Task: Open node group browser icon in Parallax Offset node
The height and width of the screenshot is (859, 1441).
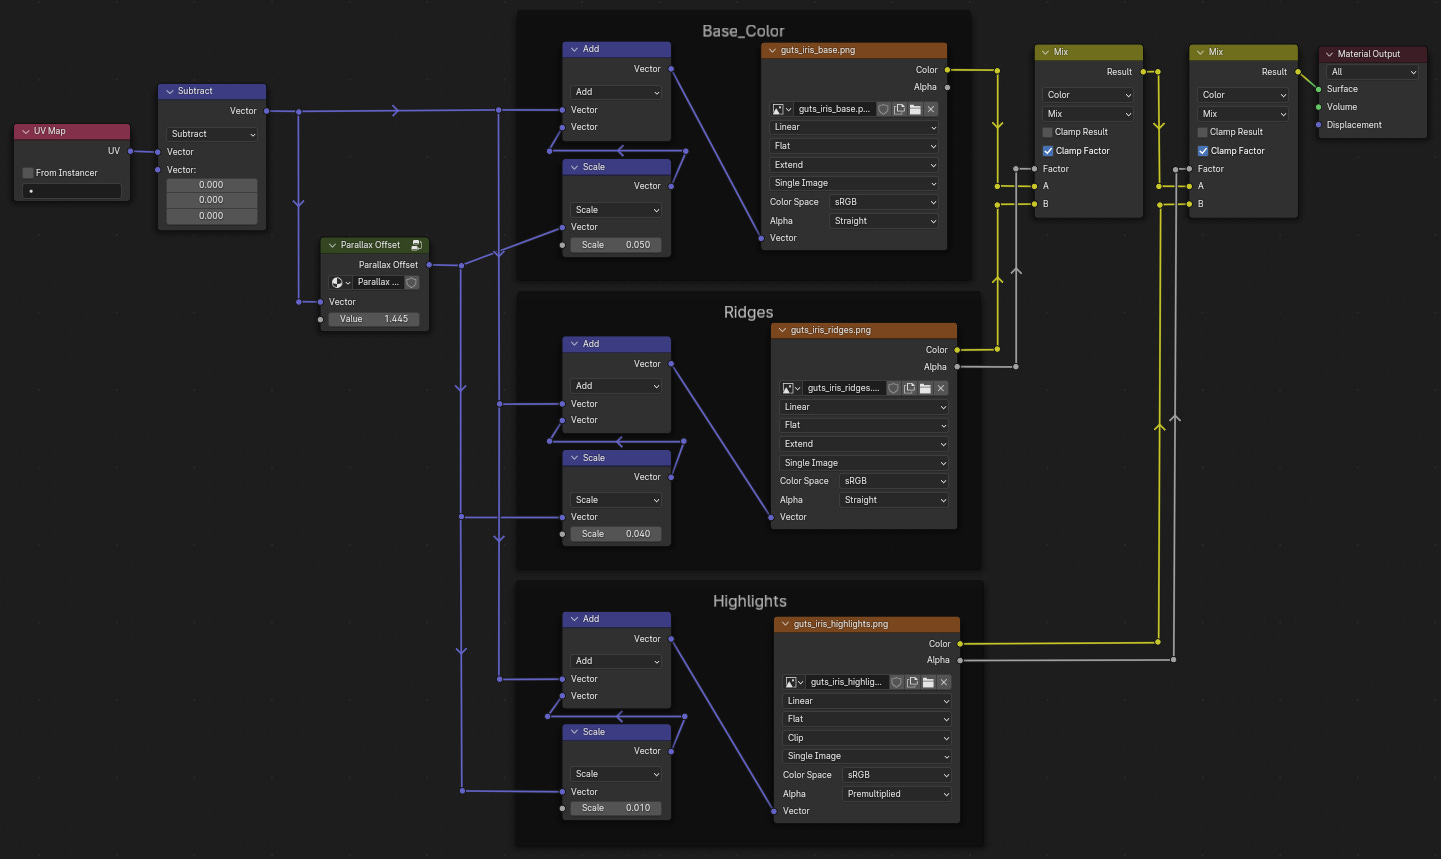Action: click(x=337, y=282)
